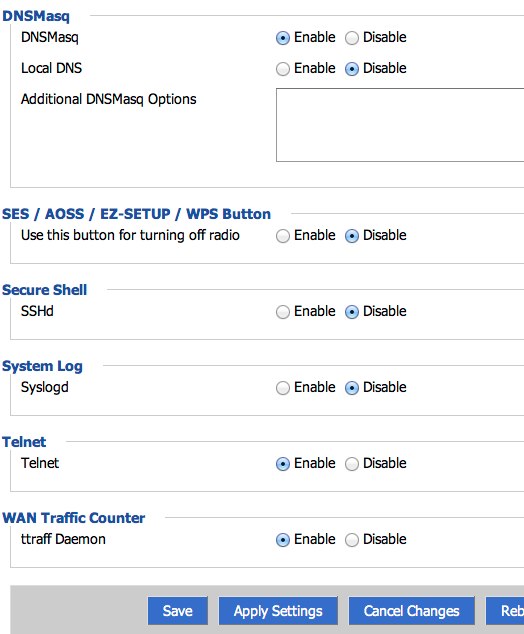Select Disable for WPS button radio setting

(x=352, y=236)
